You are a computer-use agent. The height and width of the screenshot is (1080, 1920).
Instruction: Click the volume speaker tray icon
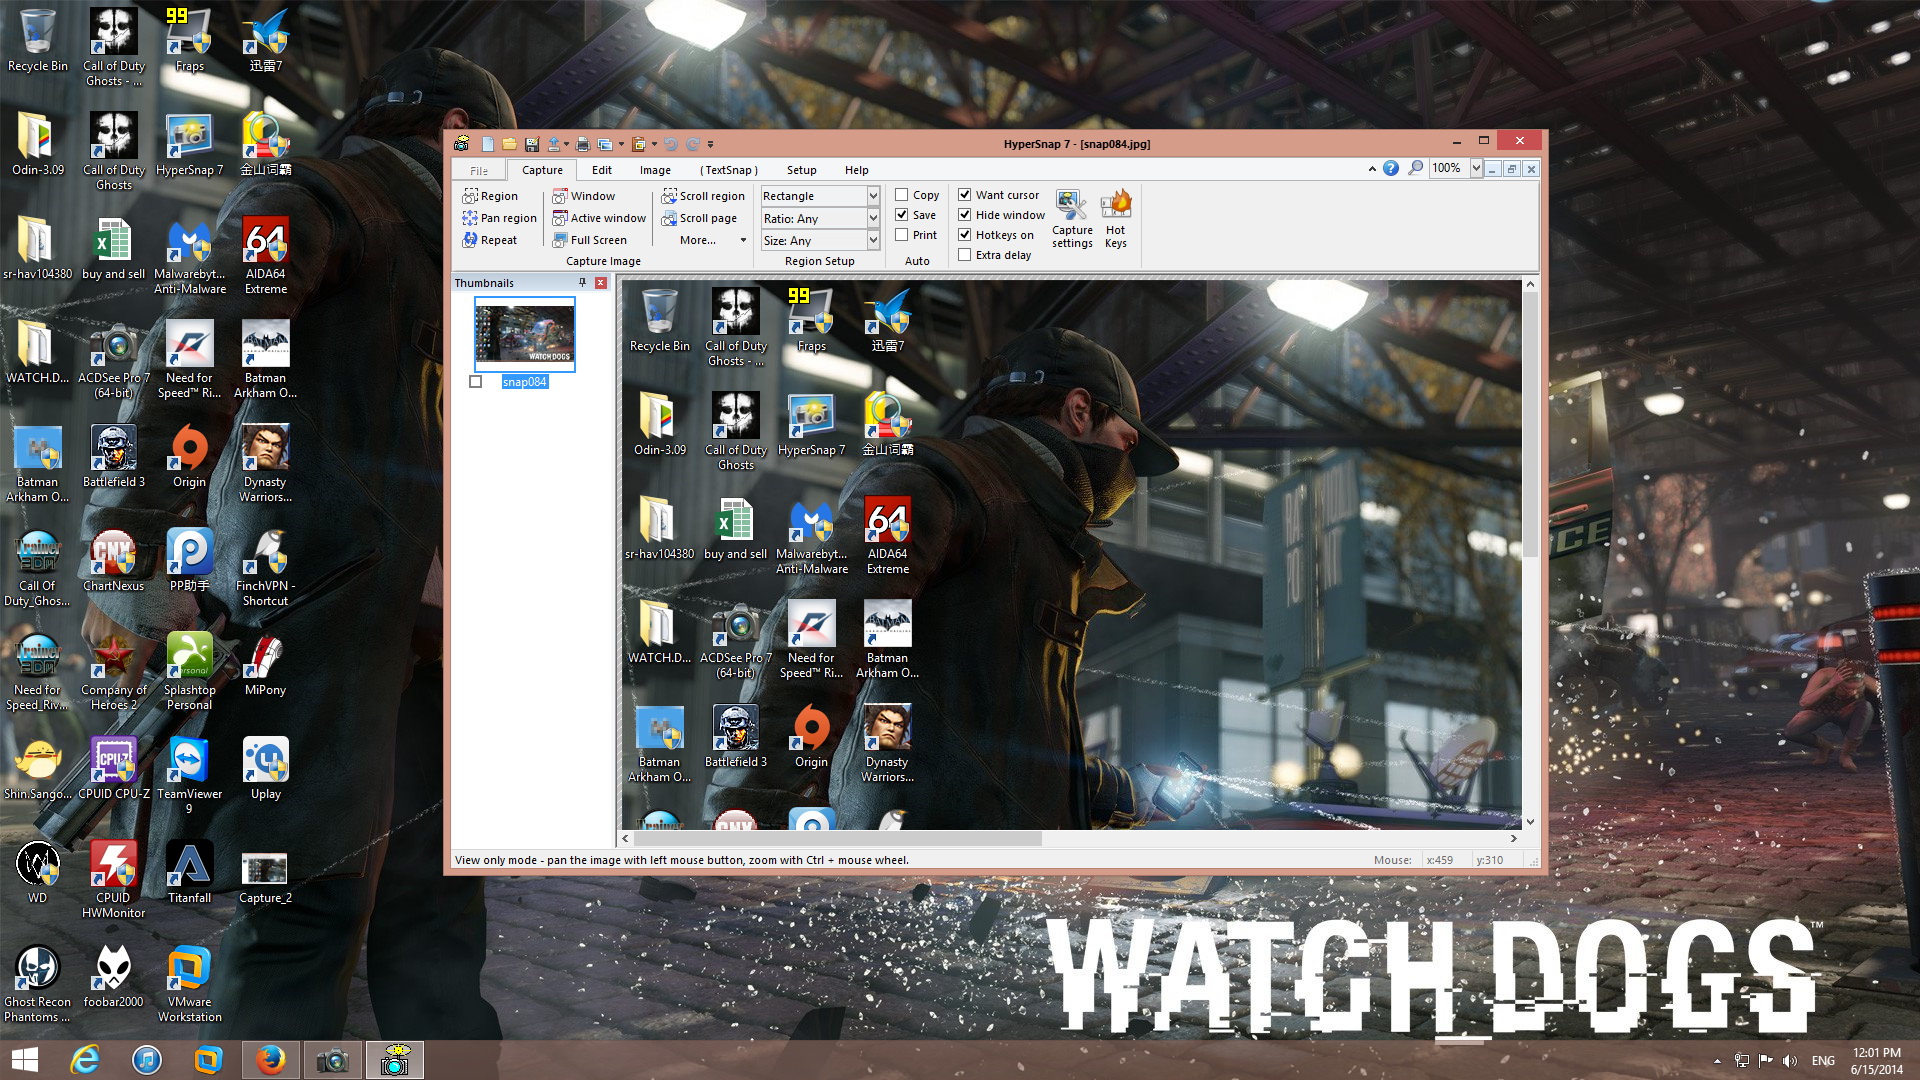1790,1060
